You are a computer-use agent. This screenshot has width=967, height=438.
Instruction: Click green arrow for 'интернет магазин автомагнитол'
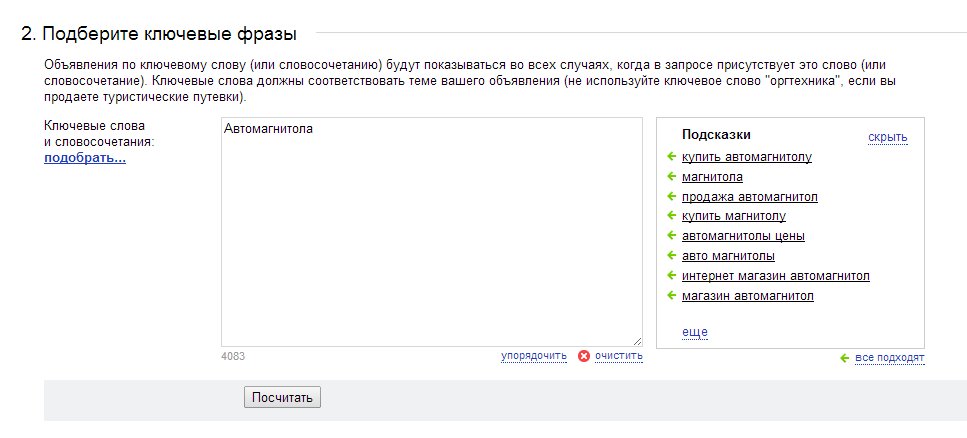pyautogui.click(x=672, y=275)
